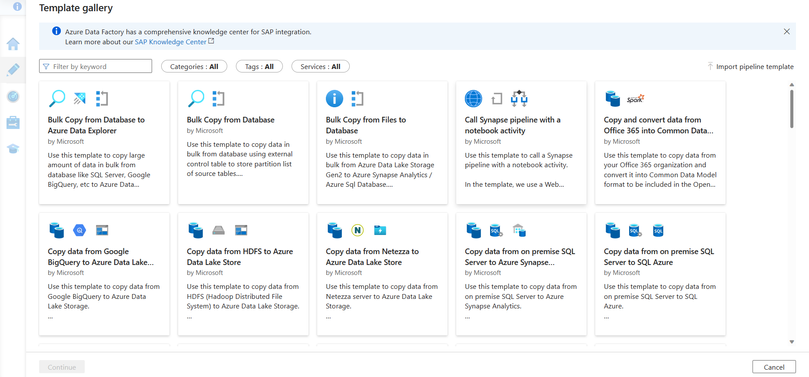Click the If Condition icon on Synapse pipeline card

pyautogui.click(x=519, y=98)
